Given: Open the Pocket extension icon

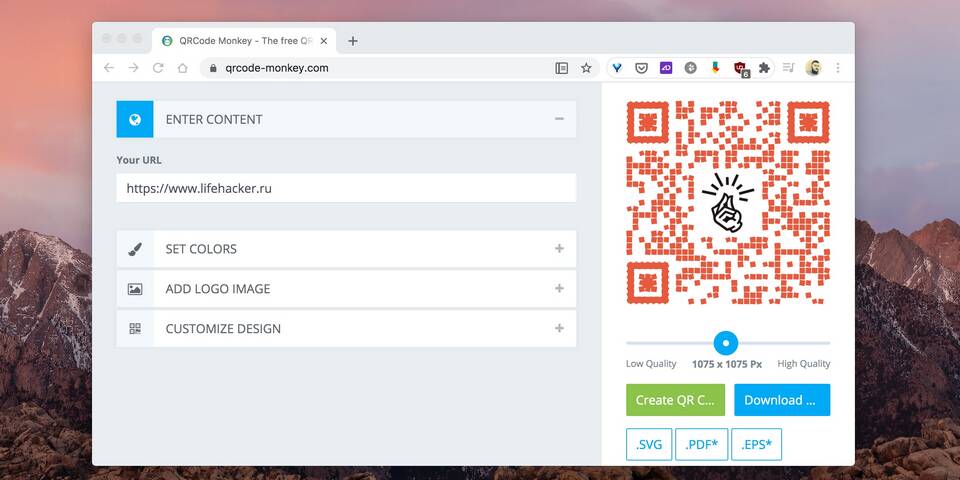Looking at the screenshot, I should pos(641,68).
